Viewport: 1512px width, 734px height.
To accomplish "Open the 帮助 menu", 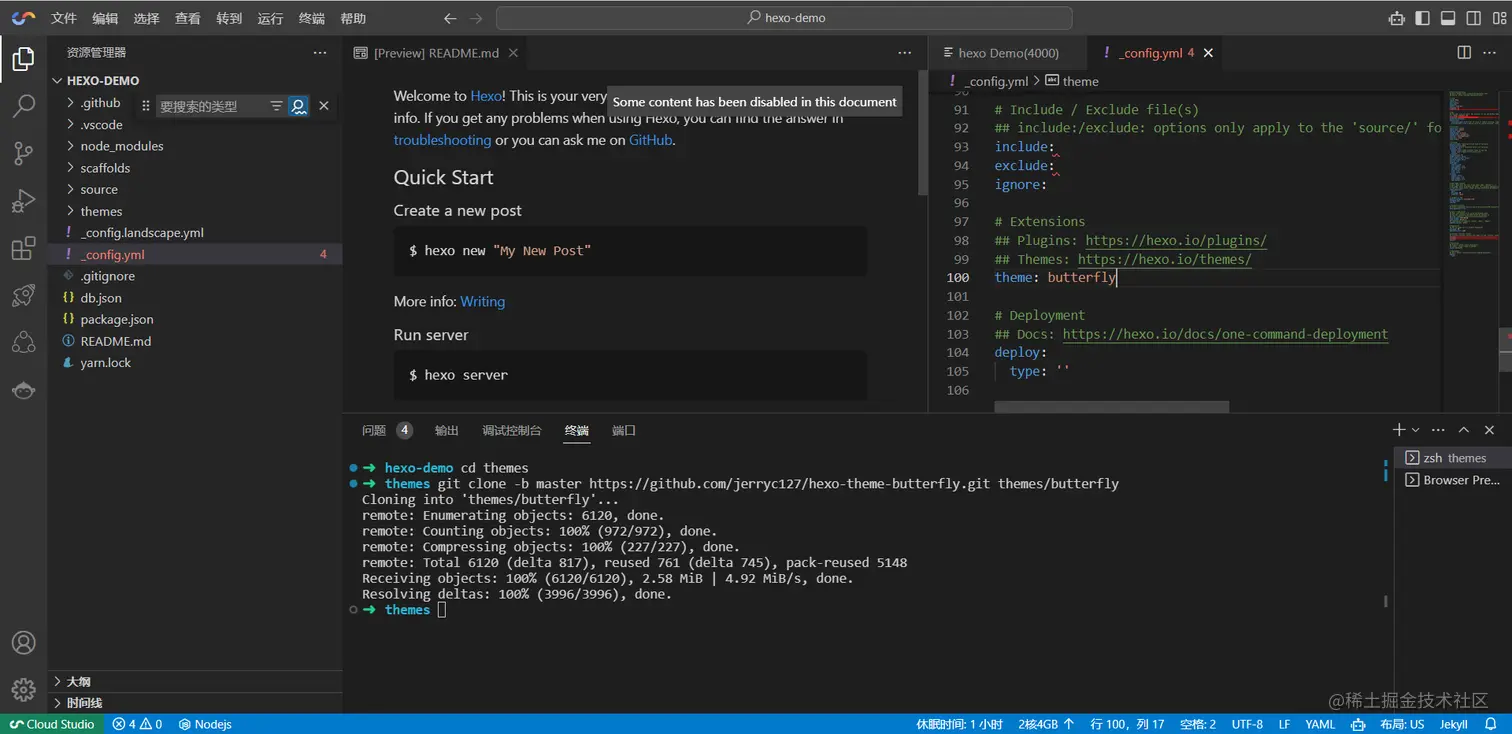I will [353, 18].
